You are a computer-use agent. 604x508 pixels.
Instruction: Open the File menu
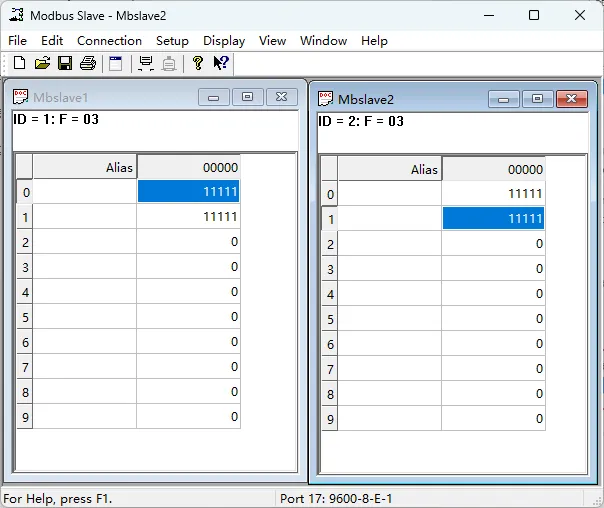coord(17,40)
